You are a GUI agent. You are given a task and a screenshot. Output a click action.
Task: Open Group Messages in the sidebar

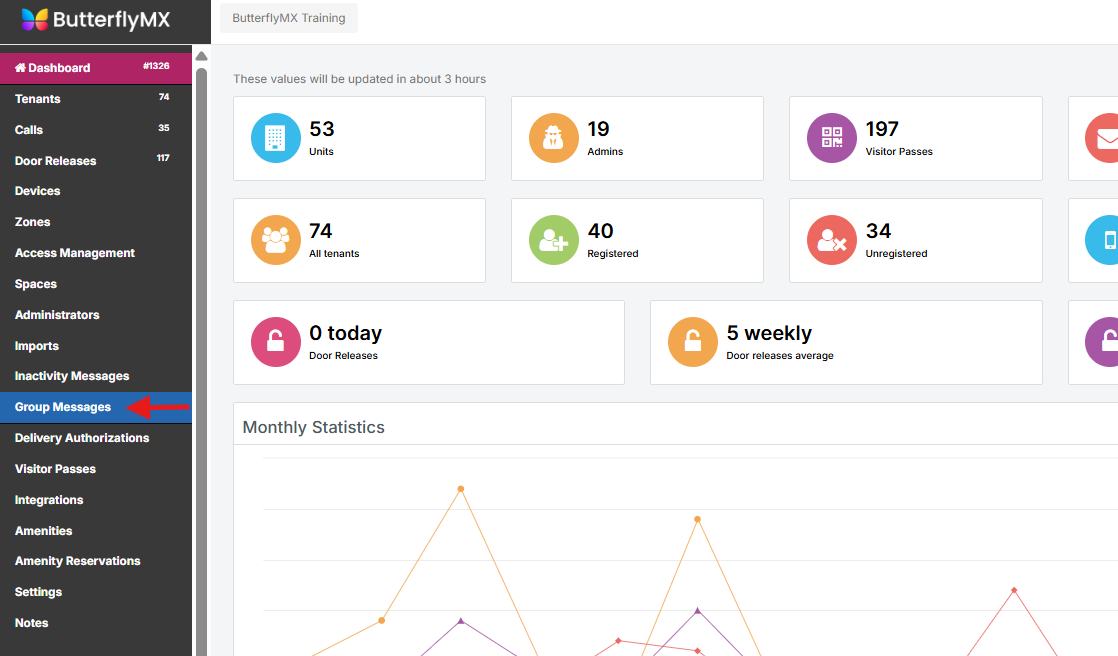(63, 407)
